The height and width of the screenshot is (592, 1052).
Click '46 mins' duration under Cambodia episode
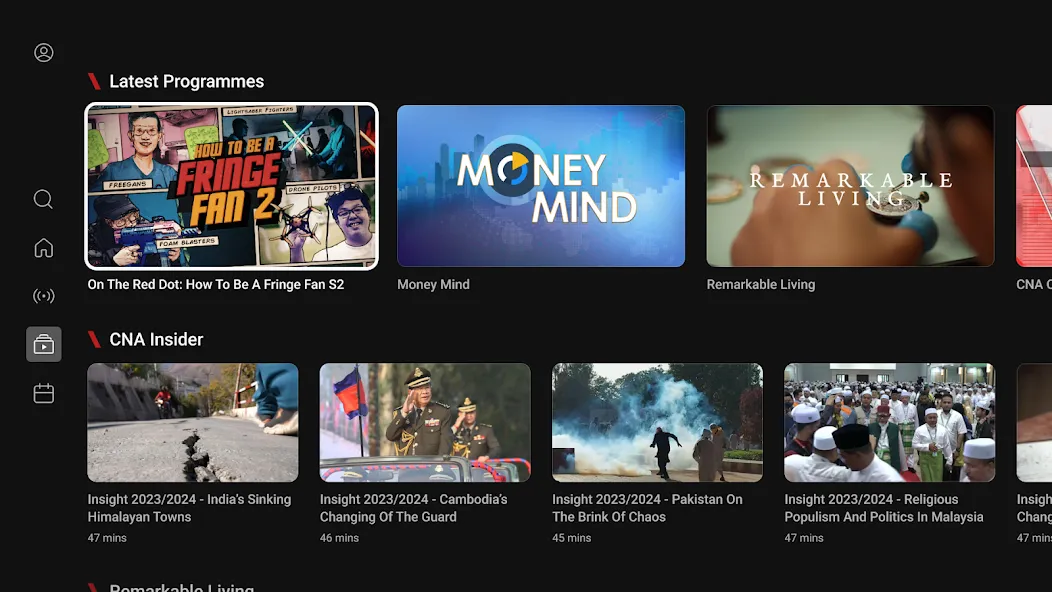(x=339, y=538)
